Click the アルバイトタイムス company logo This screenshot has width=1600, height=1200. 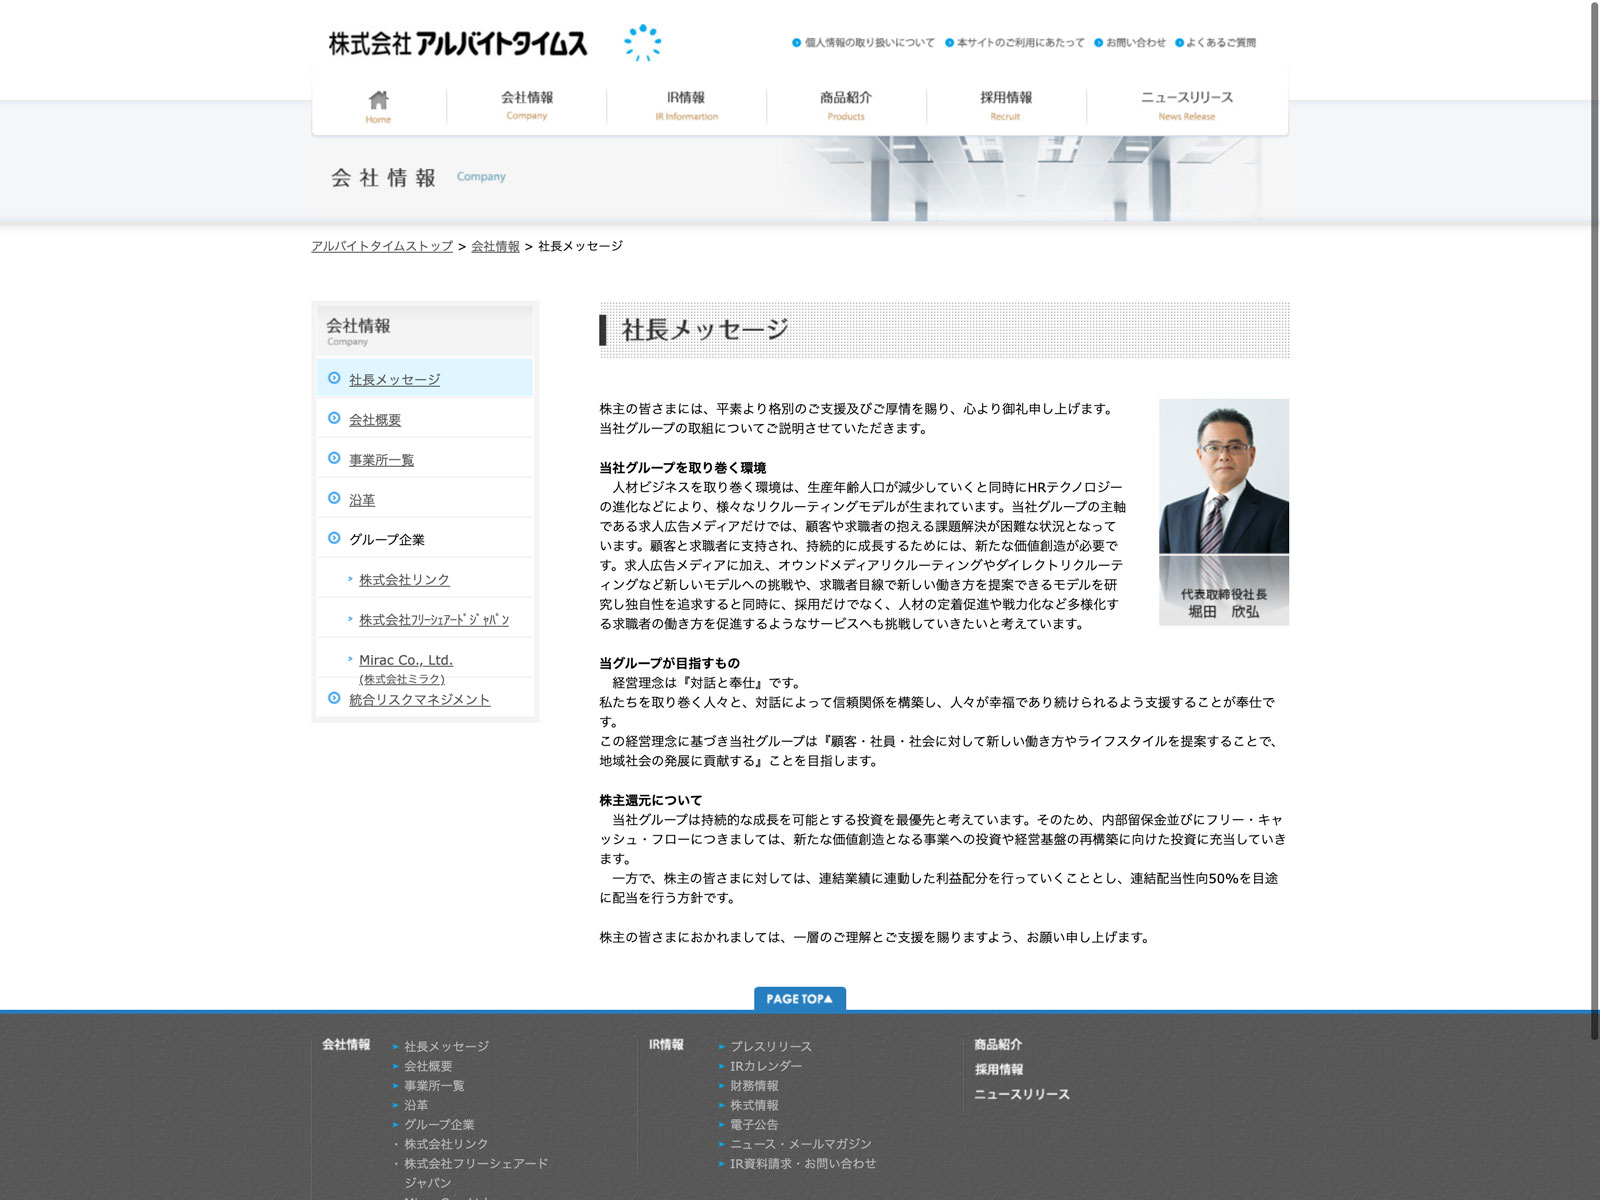[x=458, y=43]
